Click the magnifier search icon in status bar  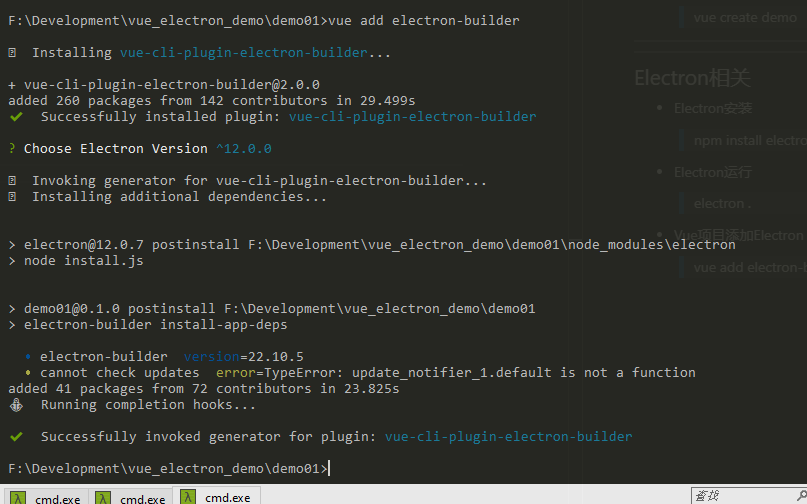click(802, 496)
